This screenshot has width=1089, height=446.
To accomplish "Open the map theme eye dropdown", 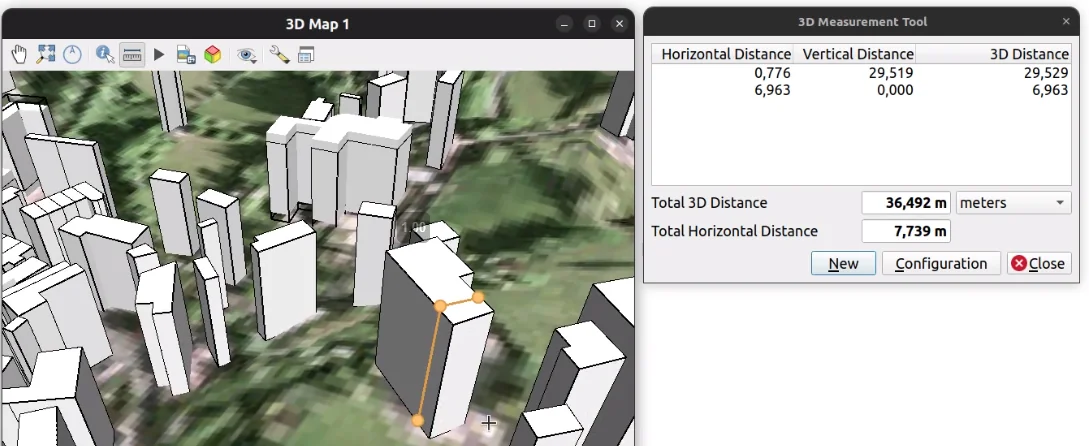I will 247,55.
